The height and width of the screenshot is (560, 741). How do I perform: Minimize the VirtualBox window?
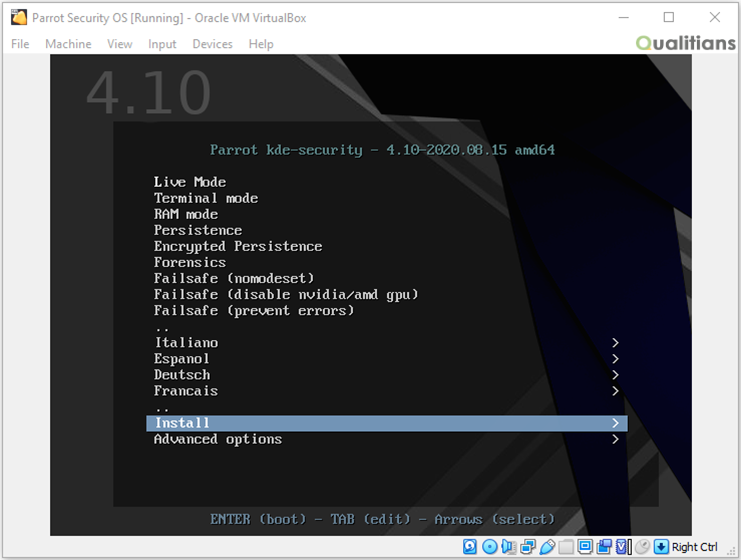(624, 17)
